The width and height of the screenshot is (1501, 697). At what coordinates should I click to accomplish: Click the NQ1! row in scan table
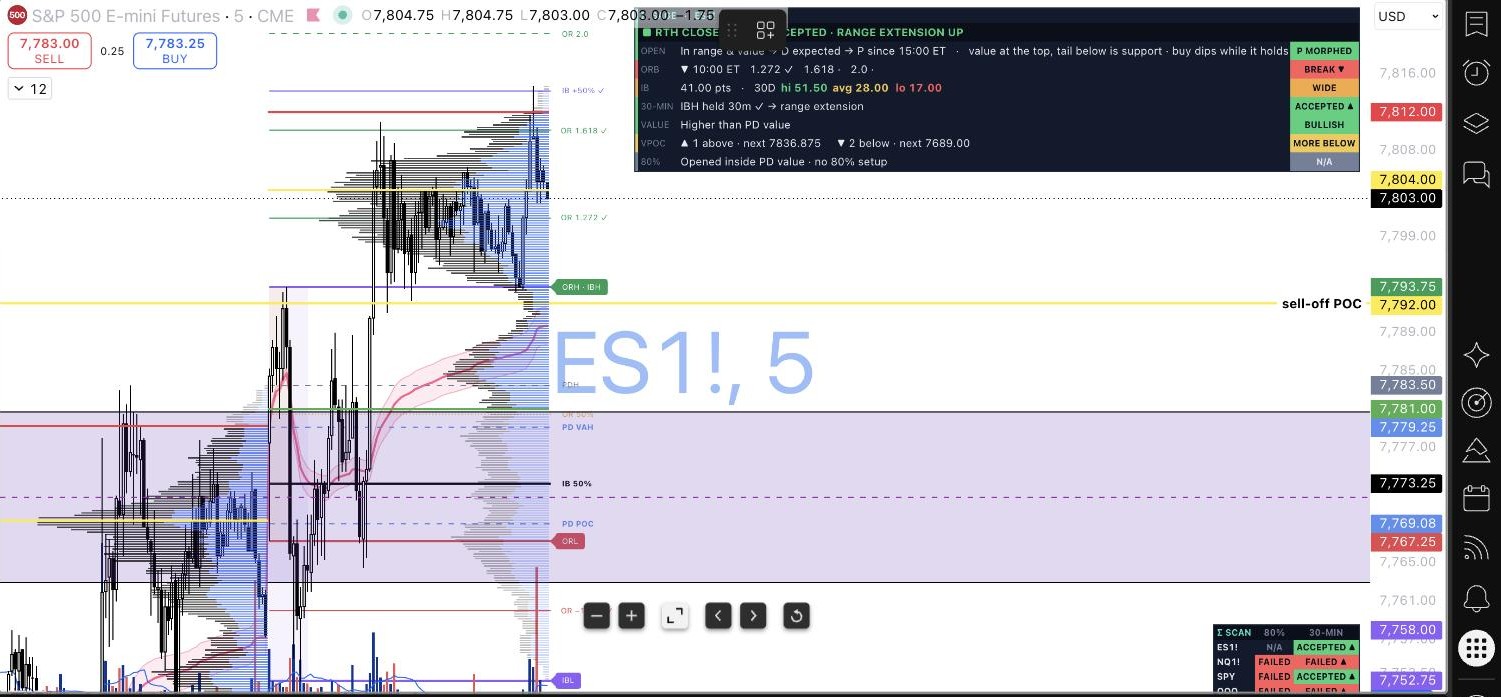(x=1287, y=662)
